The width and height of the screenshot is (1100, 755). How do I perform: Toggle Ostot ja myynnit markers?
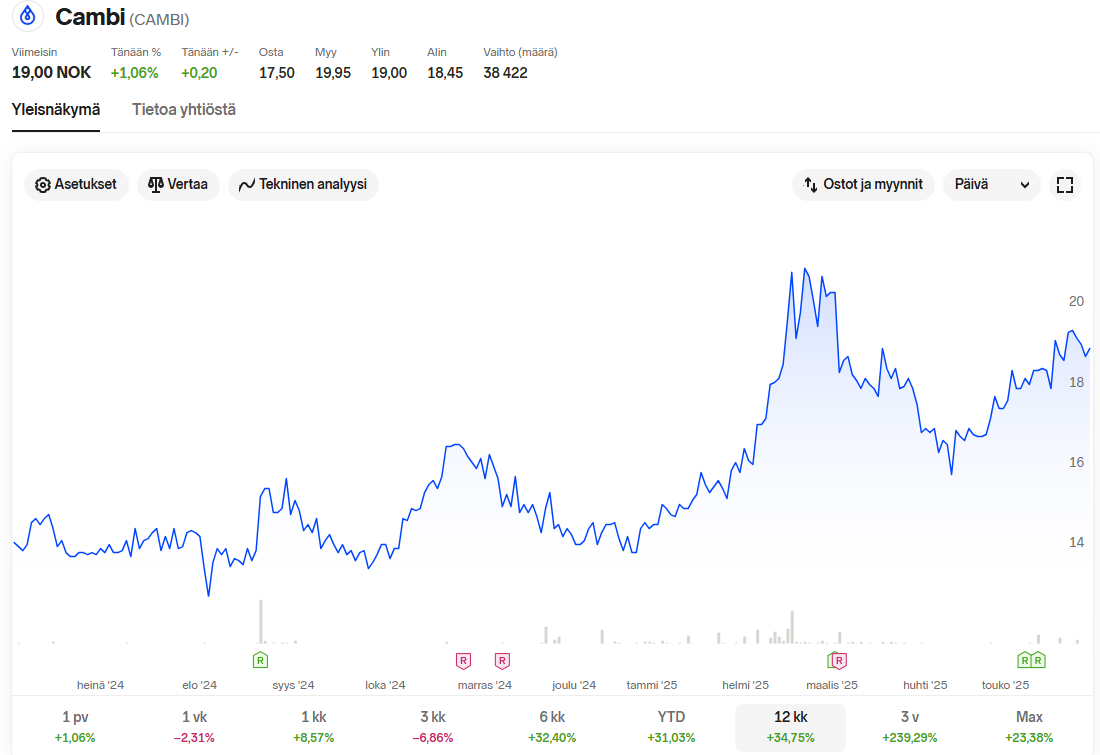(x=863, y=185)
